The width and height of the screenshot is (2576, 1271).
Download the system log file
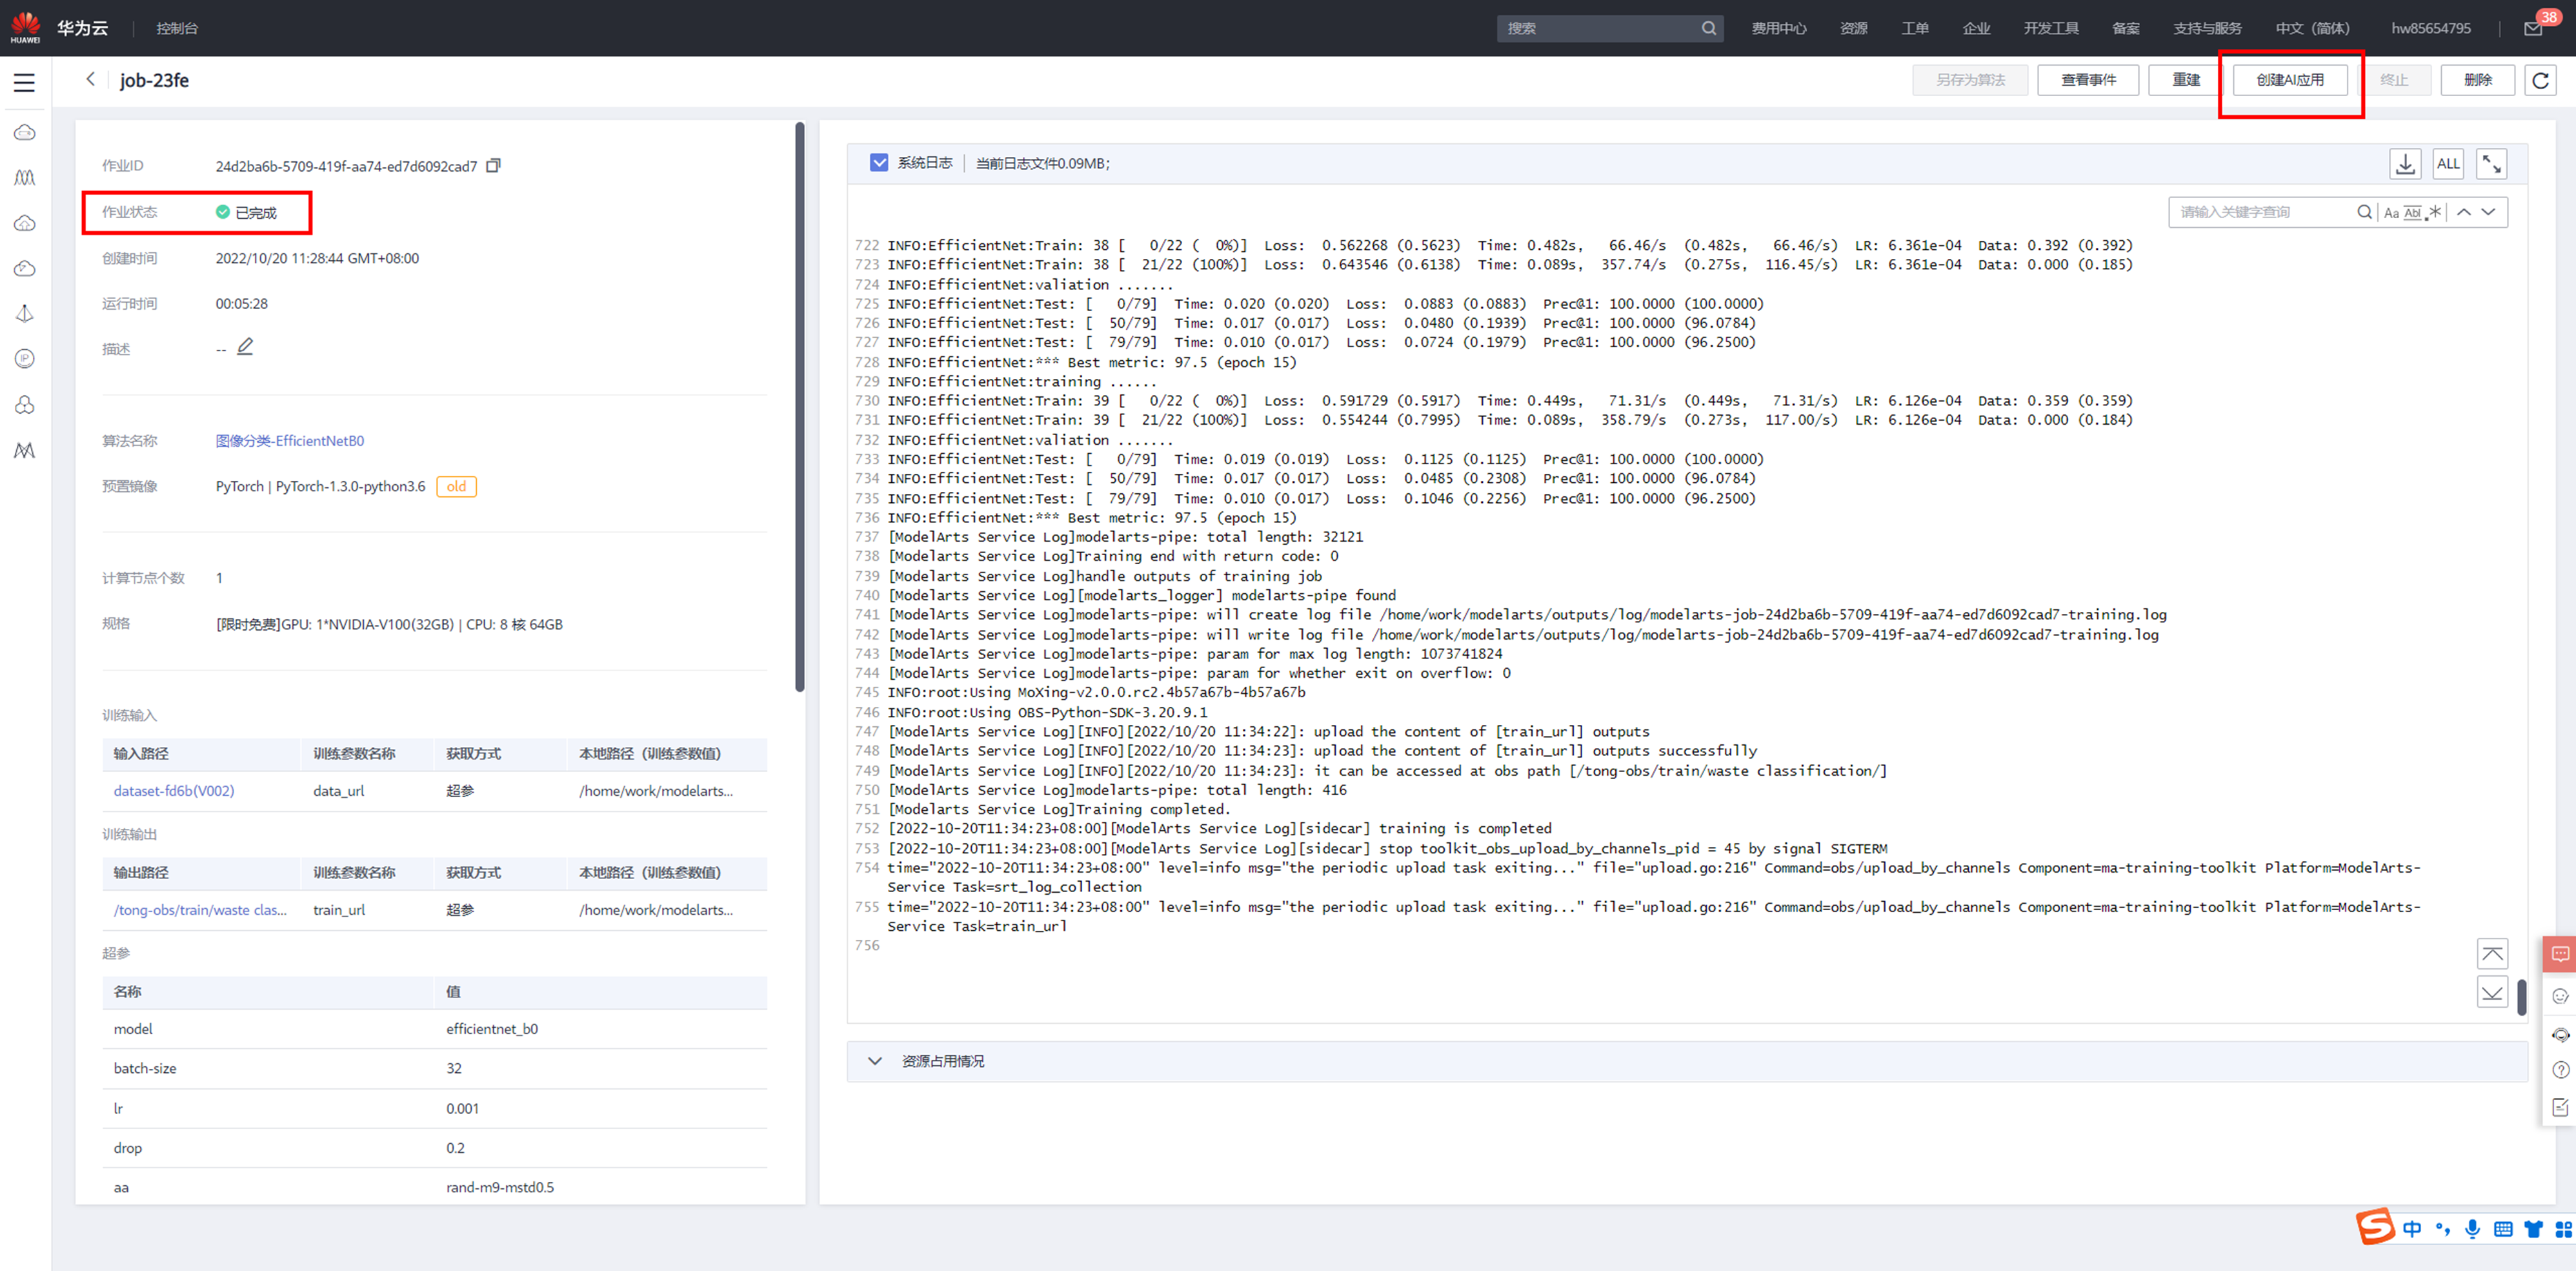tap(2405, 164)
